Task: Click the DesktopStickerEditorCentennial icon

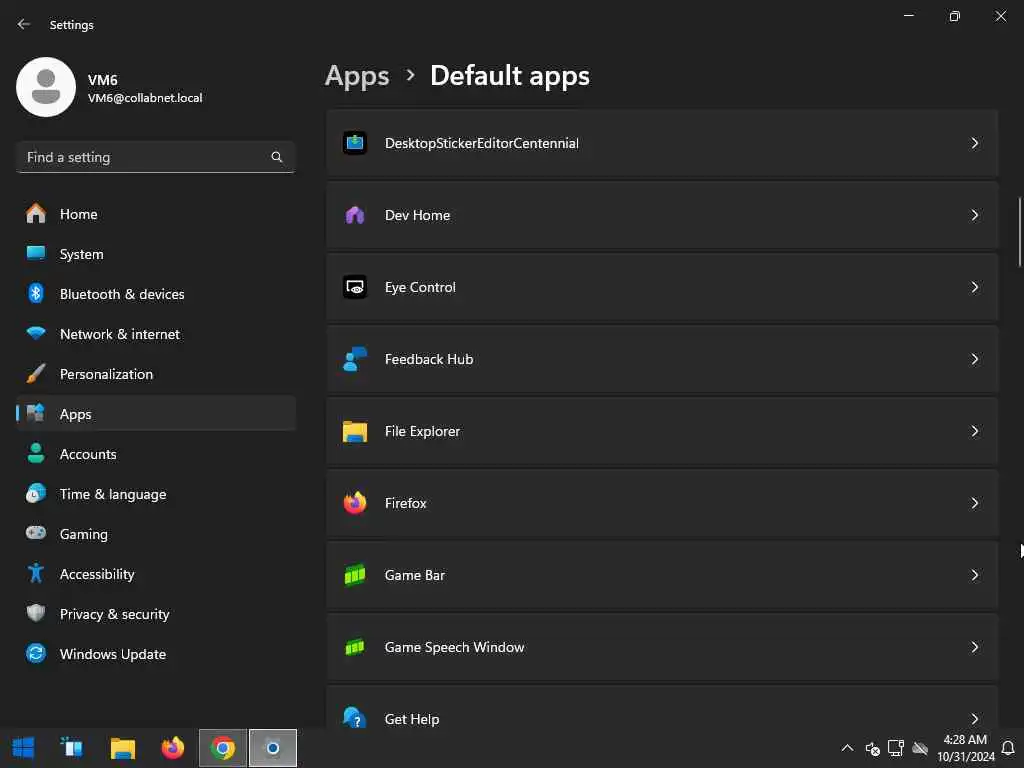Action: pos(354,143)
